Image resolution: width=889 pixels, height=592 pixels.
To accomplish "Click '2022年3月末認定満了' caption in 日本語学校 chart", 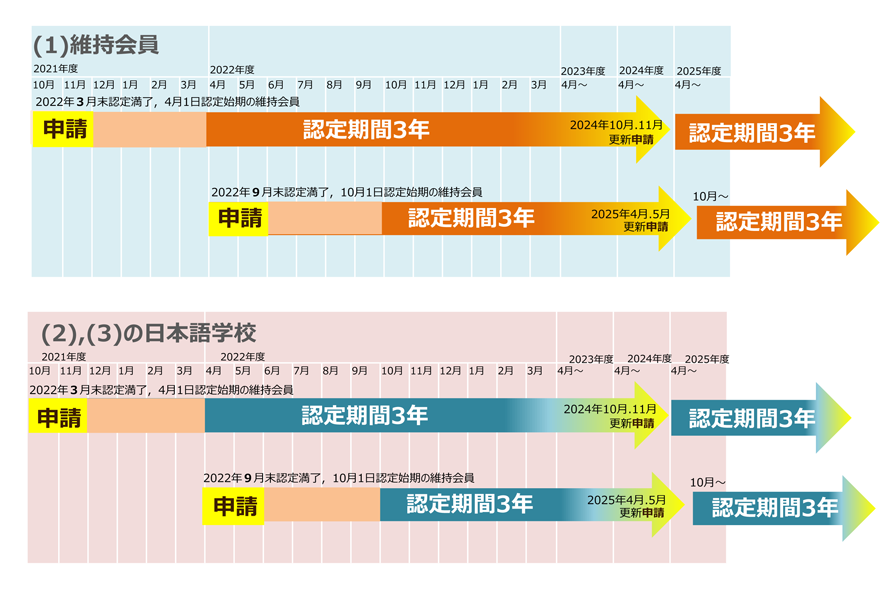I will coord(161,390).
